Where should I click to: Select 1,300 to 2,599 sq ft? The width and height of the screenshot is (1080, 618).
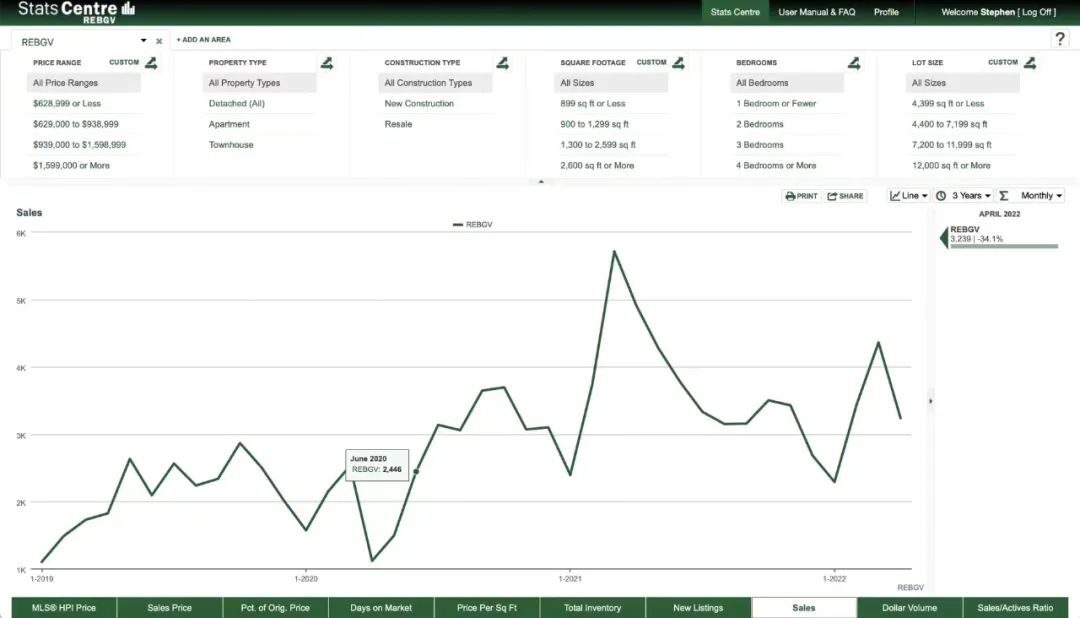click(598, 145)
